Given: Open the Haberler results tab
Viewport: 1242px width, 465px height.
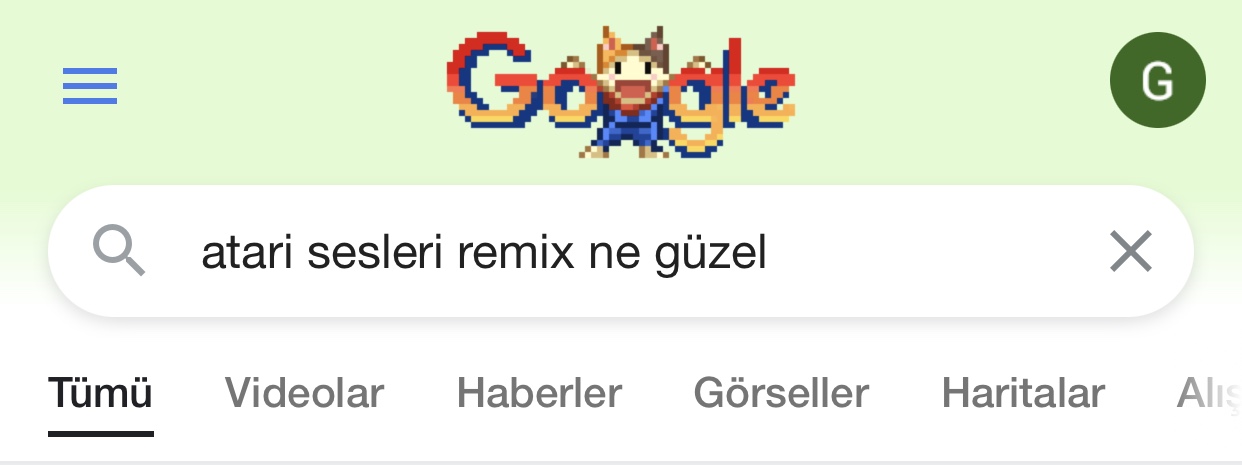Looking at the screenshot, I should [539, 393].
